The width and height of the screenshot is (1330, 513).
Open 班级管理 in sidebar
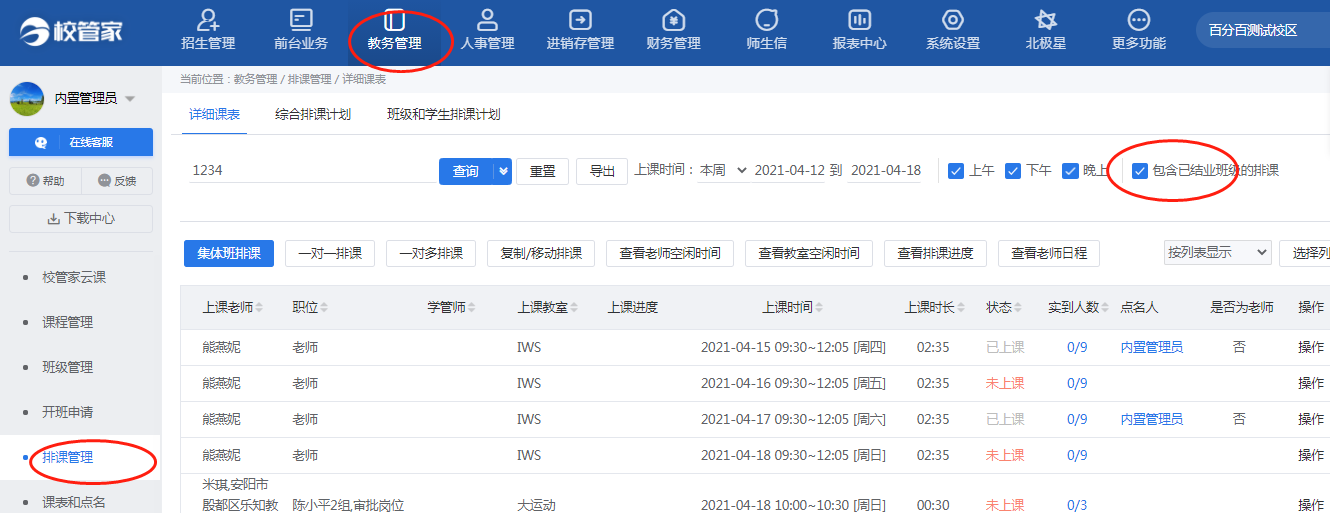67,367
